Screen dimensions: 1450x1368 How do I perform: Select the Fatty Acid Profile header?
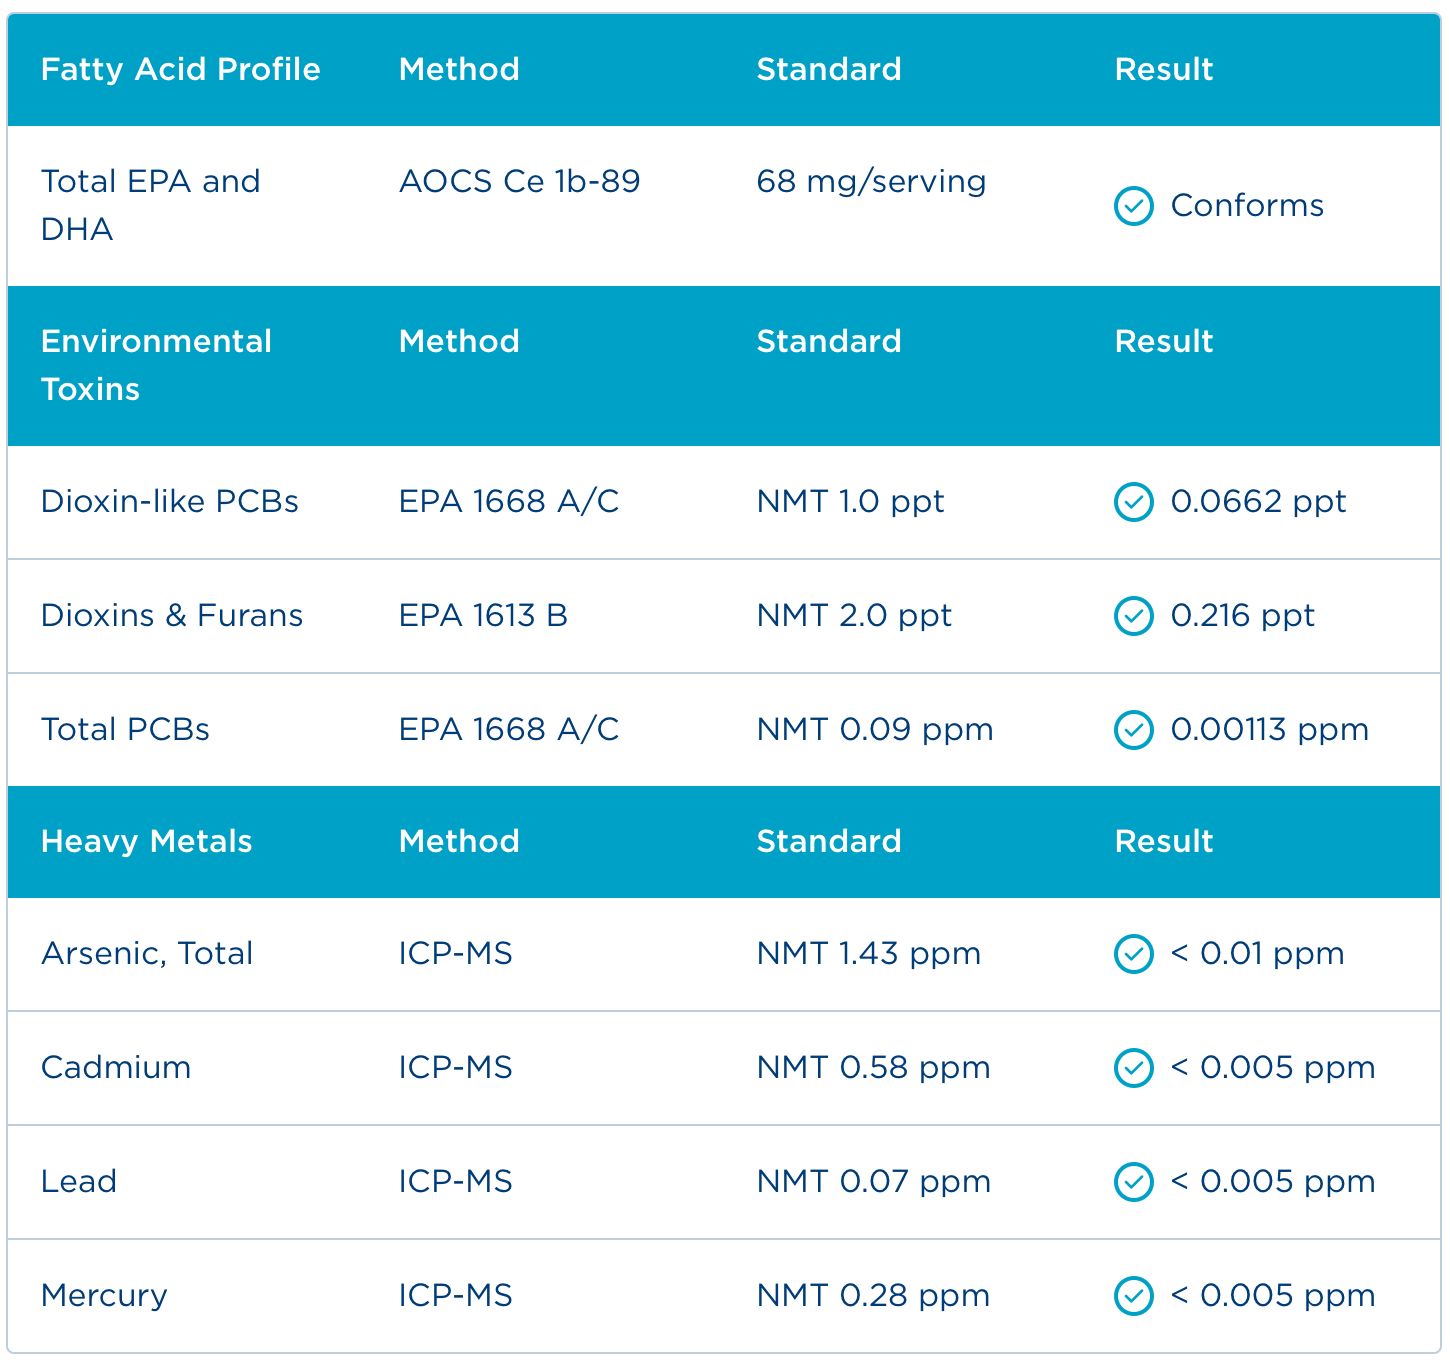tap(181, 69)
